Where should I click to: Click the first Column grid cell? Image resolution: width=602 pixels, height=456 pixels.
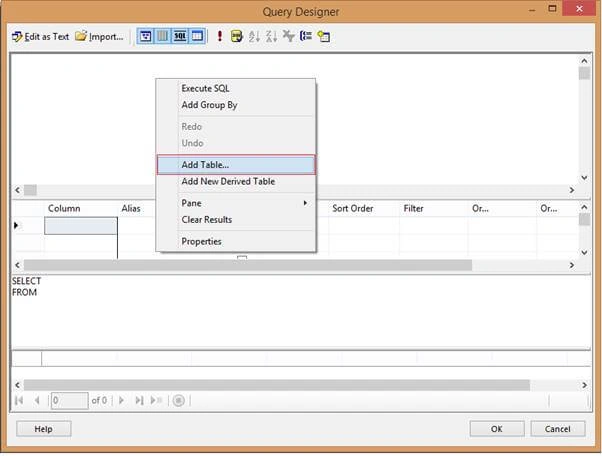(x=81, y=226)
